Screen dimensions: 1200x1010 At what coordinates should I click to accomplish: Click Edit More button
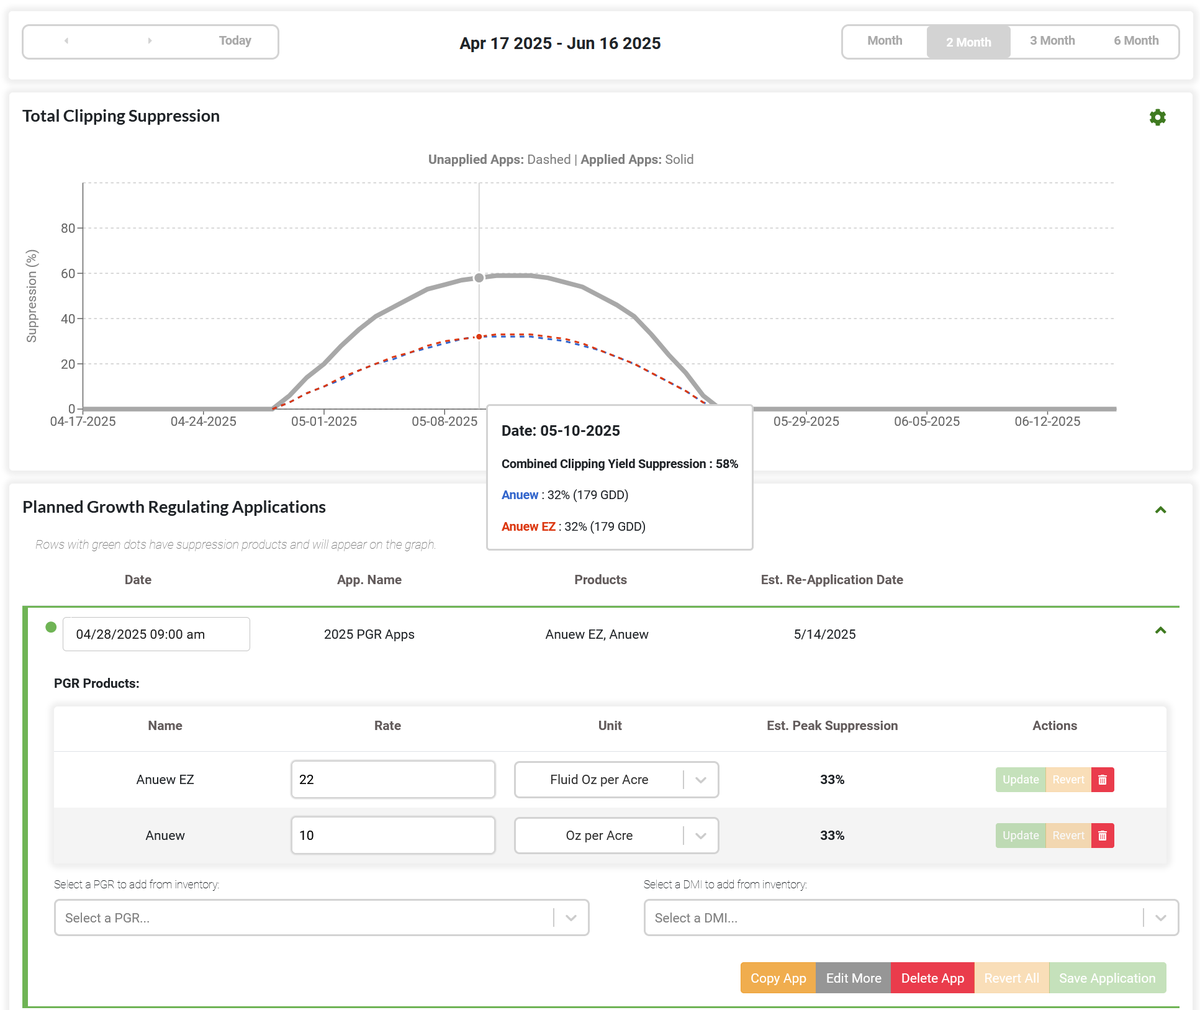click(x=853, y=978)
